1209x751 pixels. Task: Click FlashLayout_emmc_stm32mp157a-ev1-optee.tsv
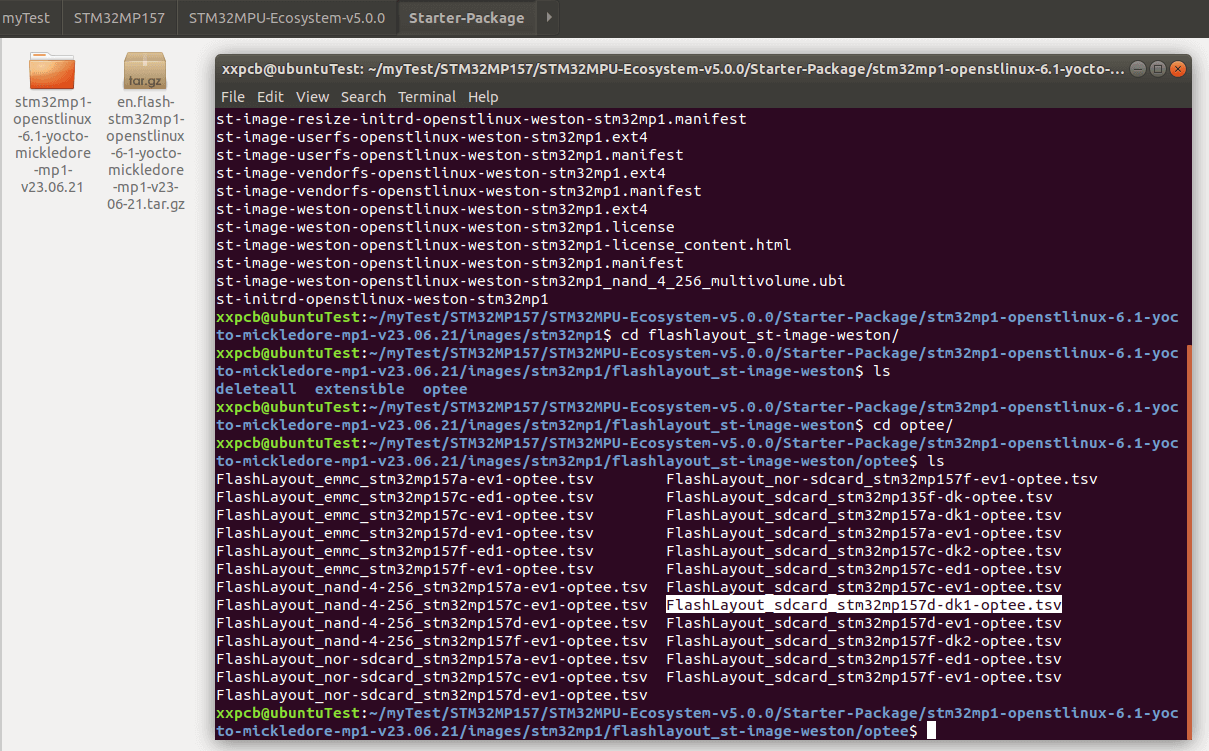405,479
